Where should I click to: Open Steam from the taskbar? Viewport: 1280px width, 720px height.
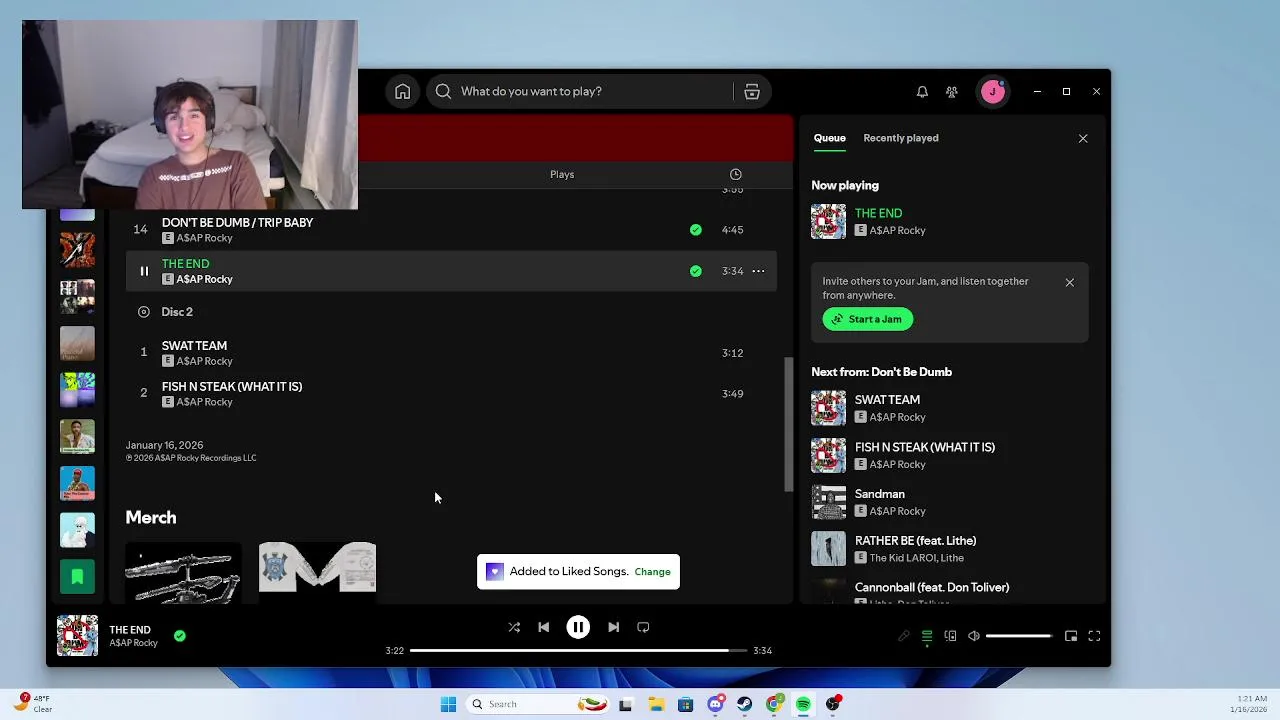[744, 704]
